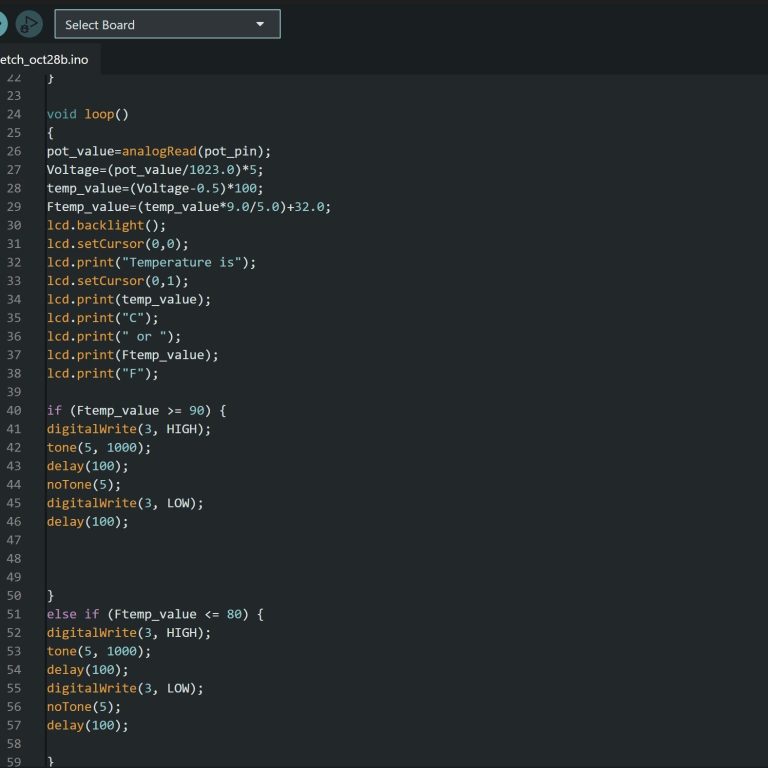The image size is (768, 768).
Task: Click the Start Debugging icon
Action: coord(30,24)
